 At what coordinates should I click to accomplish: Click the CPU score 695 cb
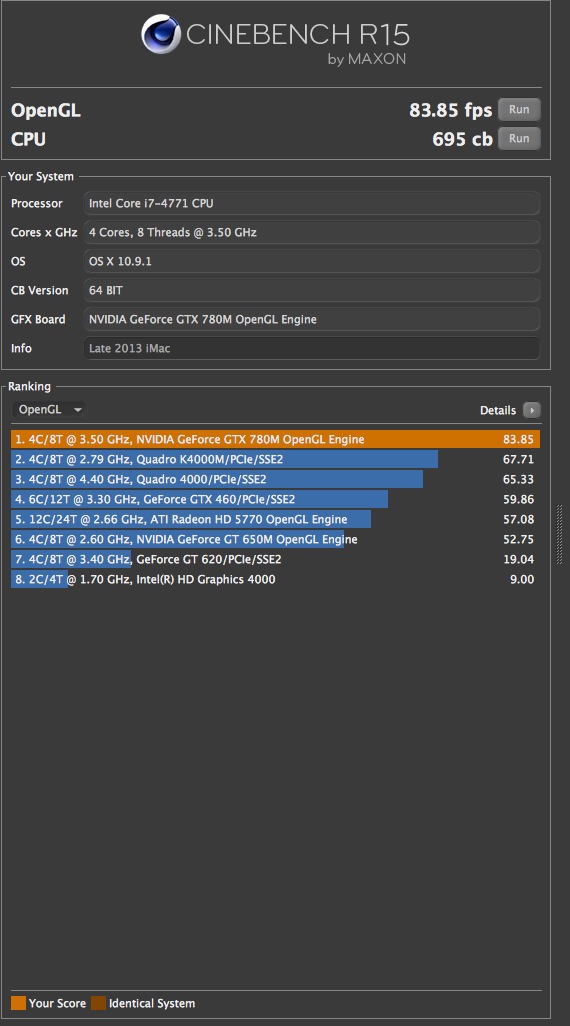tap(462, 139)
